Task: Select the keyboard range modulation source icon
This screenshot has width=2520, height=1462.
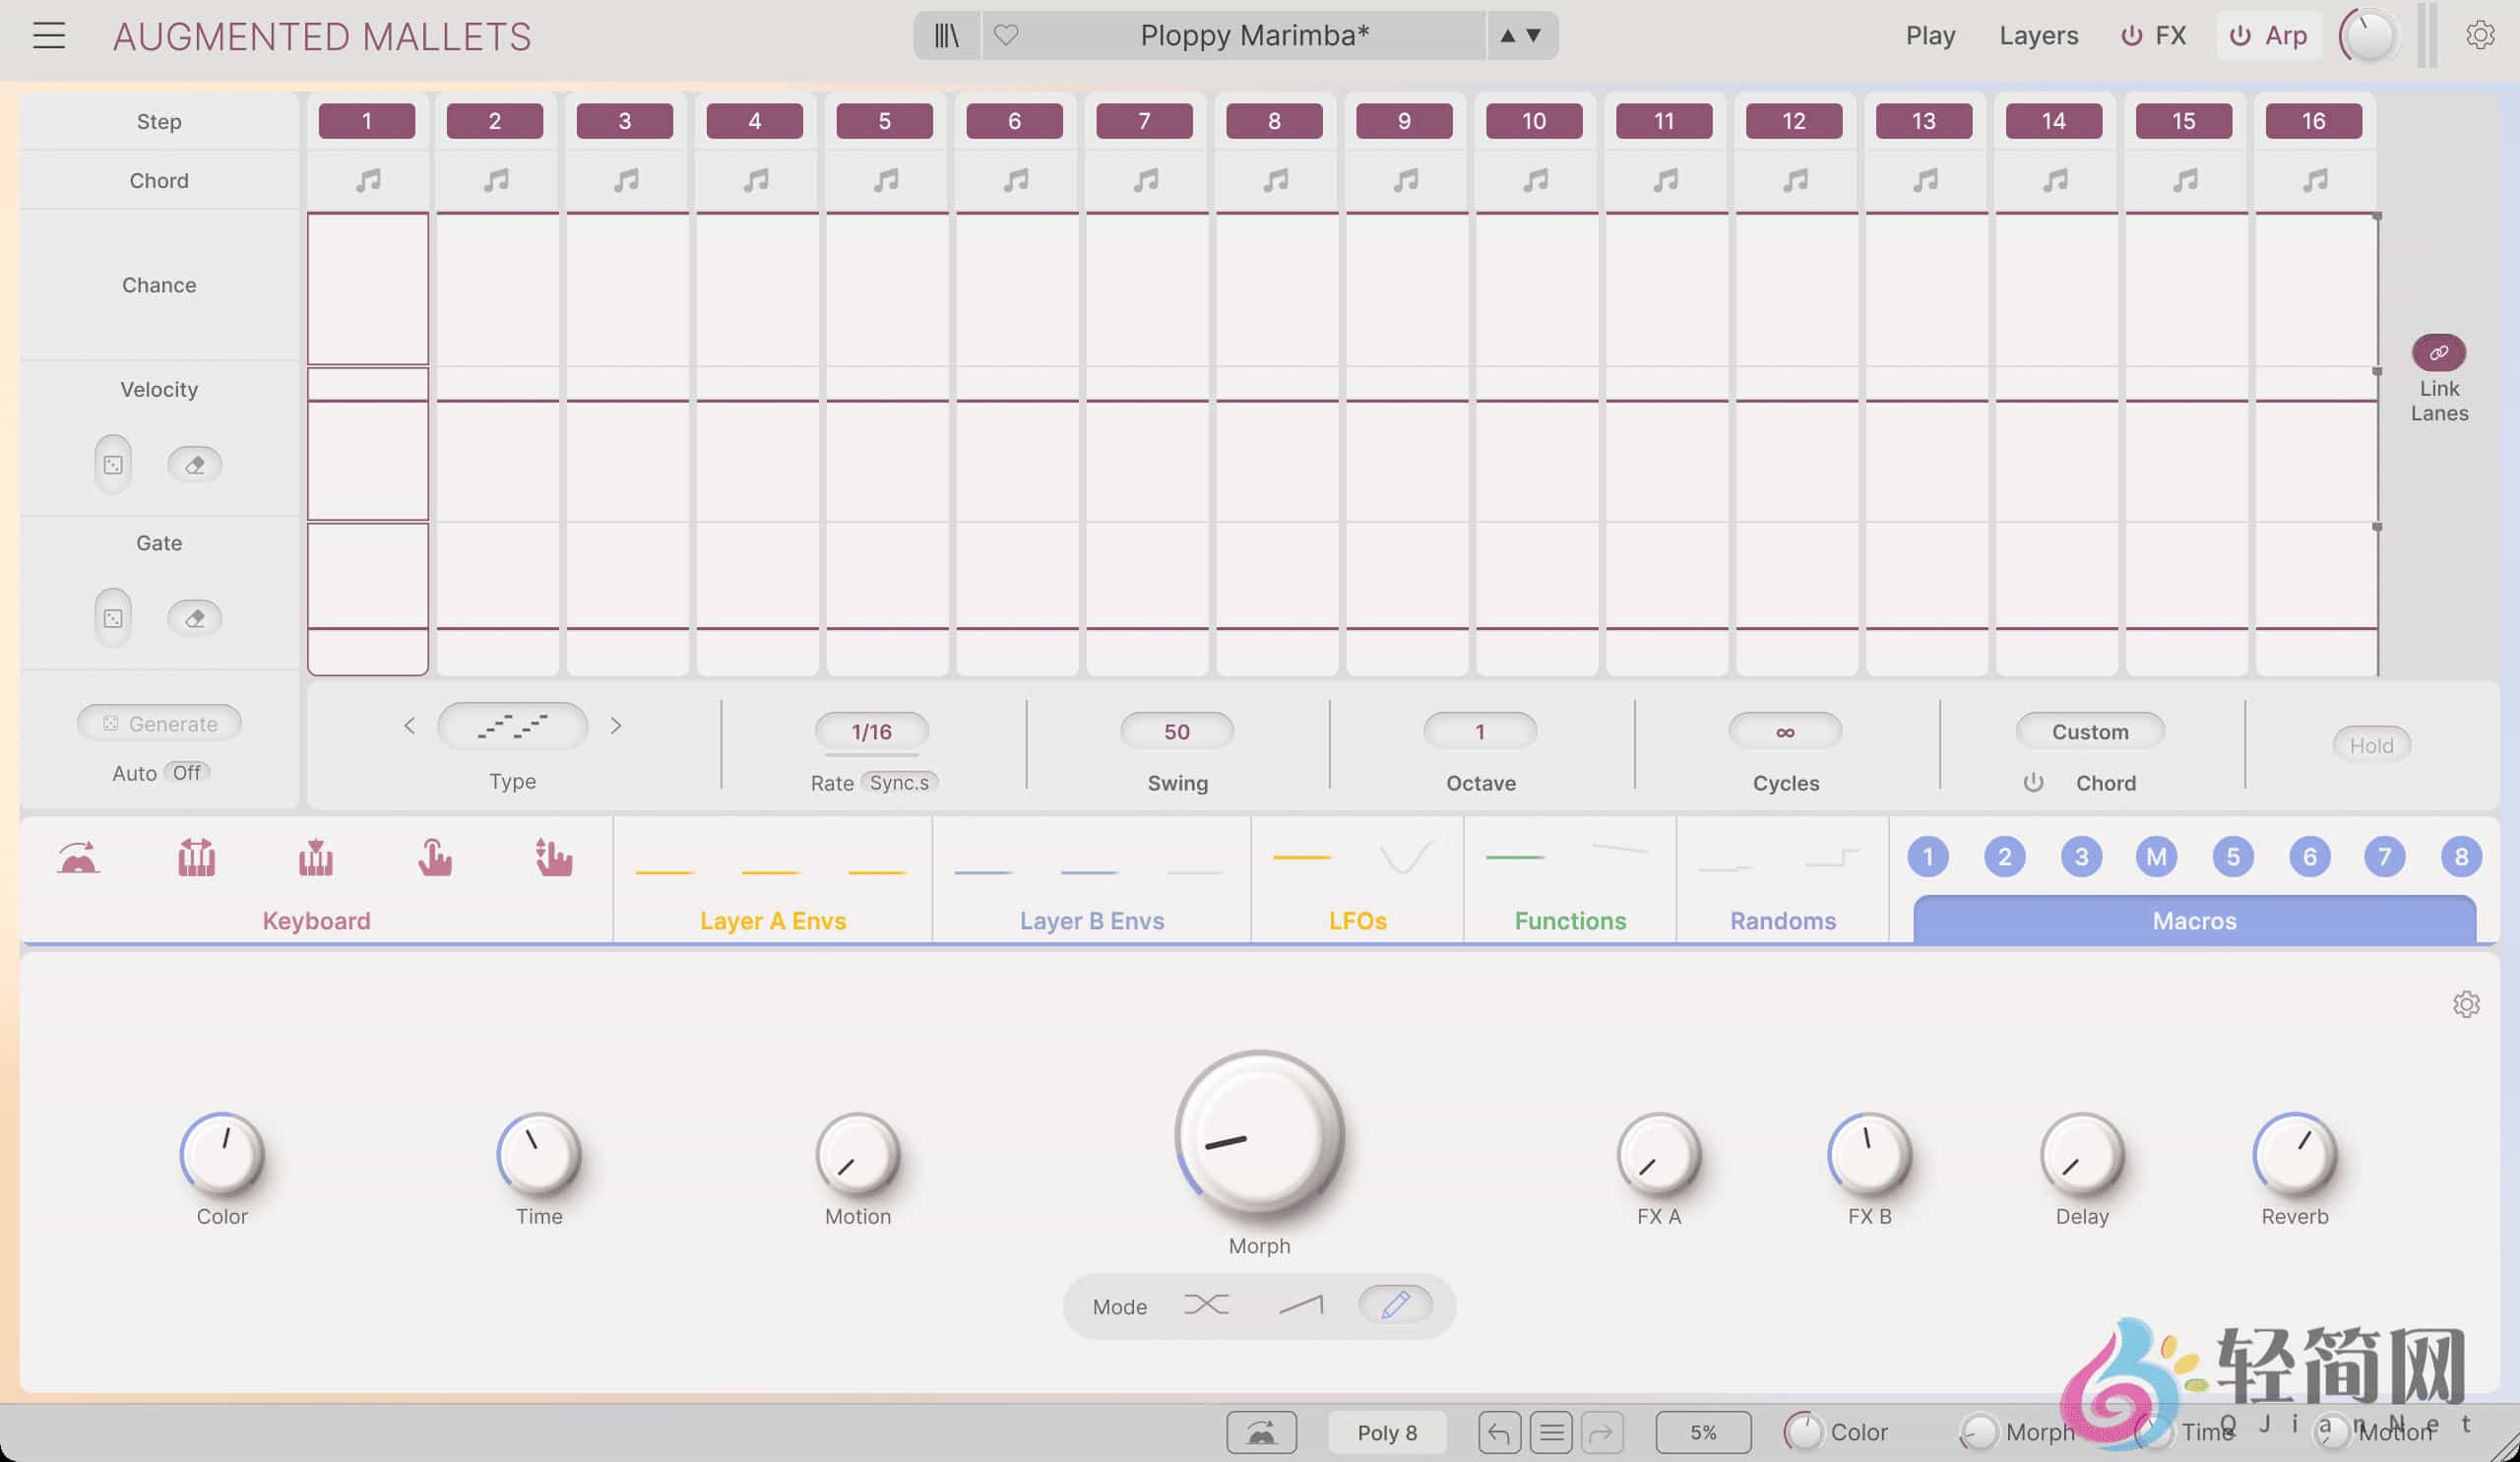Action: click(x=196, y=857)
